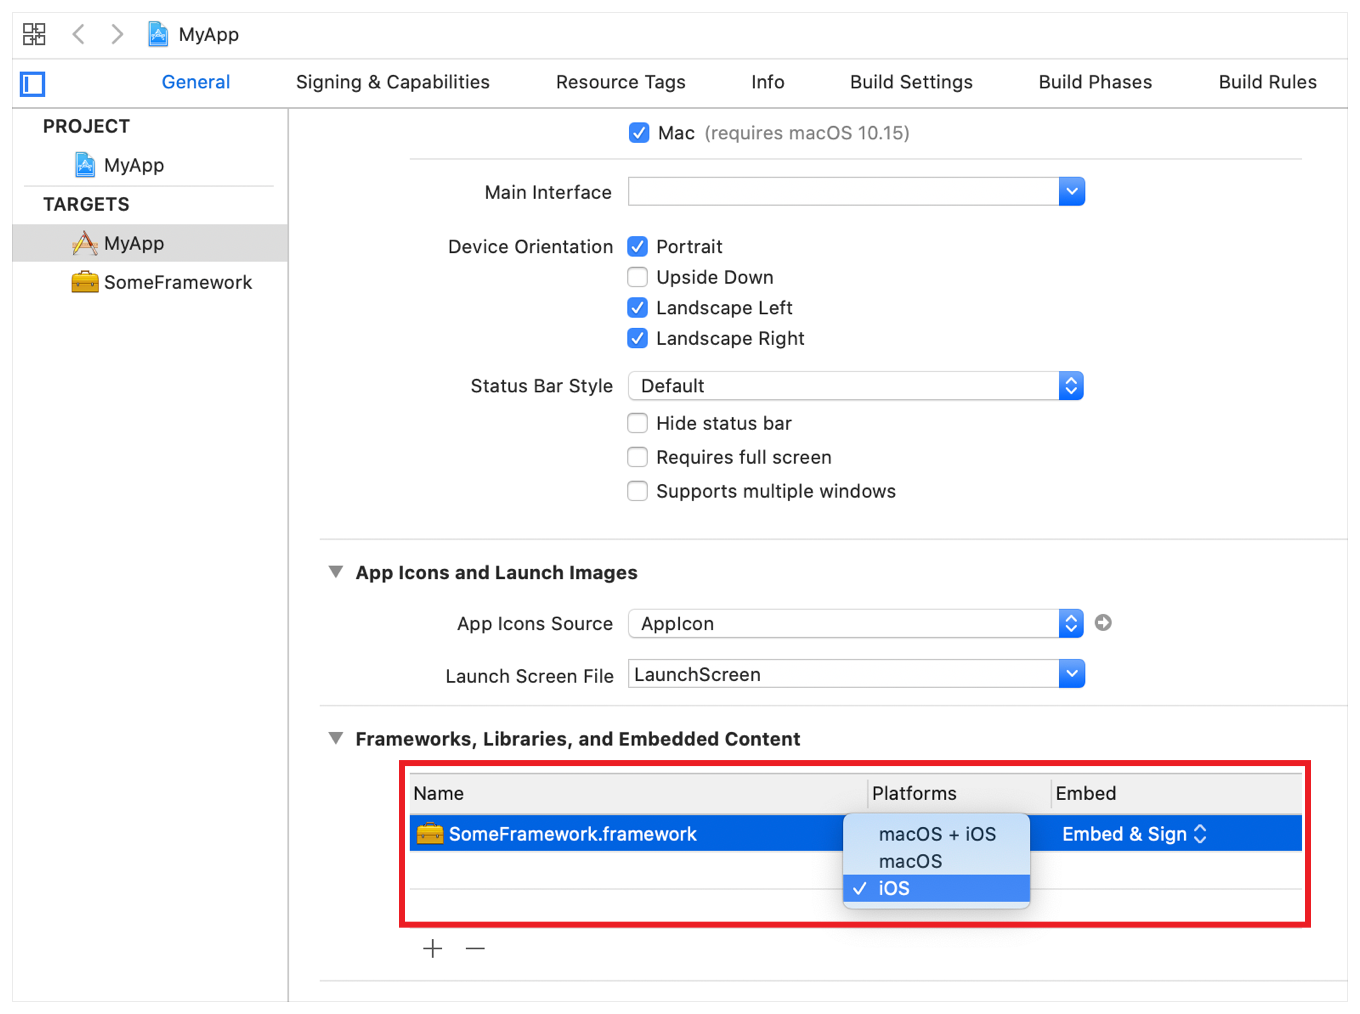This screenshot has width=1360, height=1014.
Task: Click inside the Main Interface input field
Action: [840, 191]
